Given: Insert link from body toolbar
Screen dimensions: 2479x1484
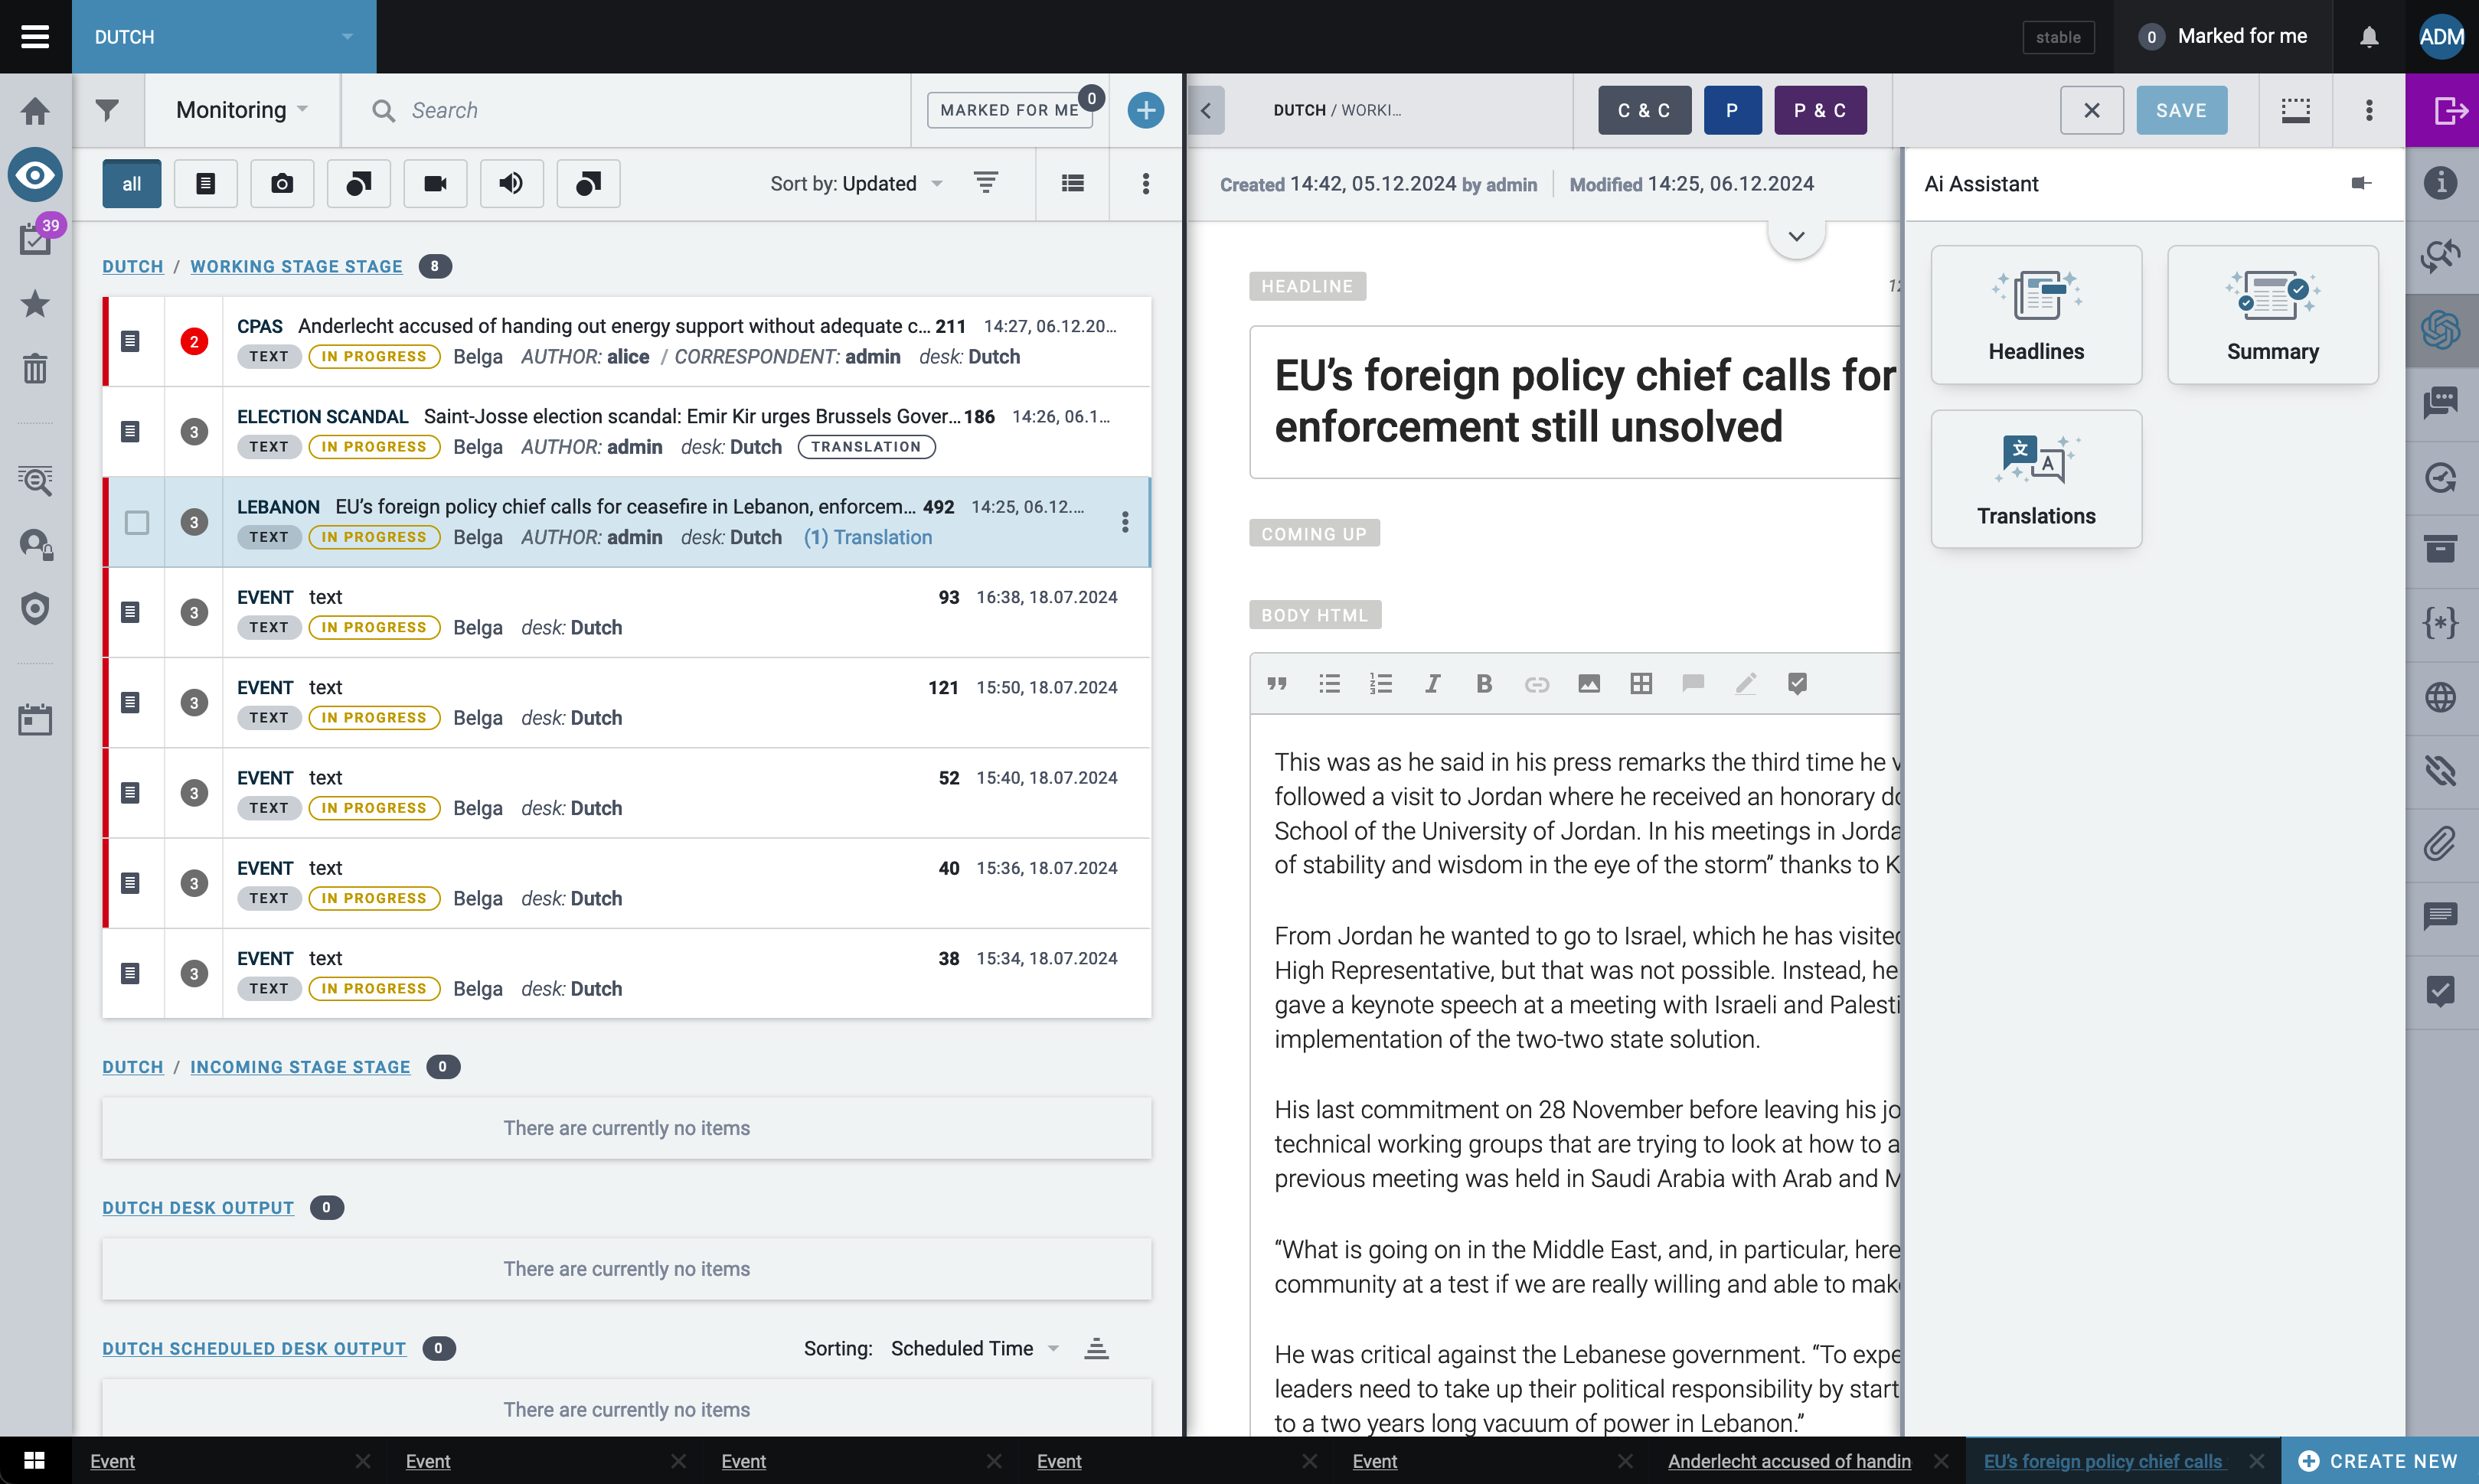Looking at the screenshot, I should pos(1536,684).
